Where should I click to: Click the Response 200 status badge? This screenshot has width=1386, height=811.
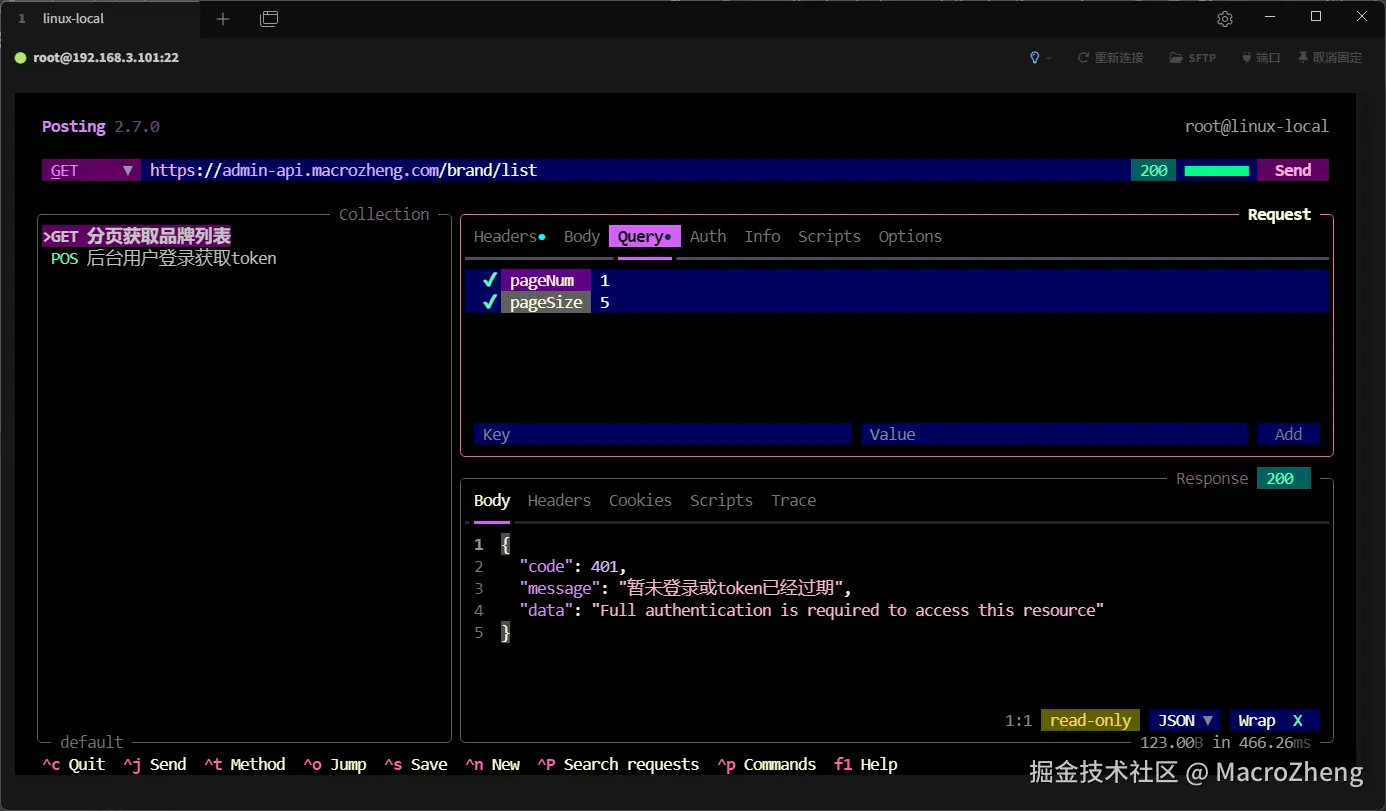coord(1283,478)
